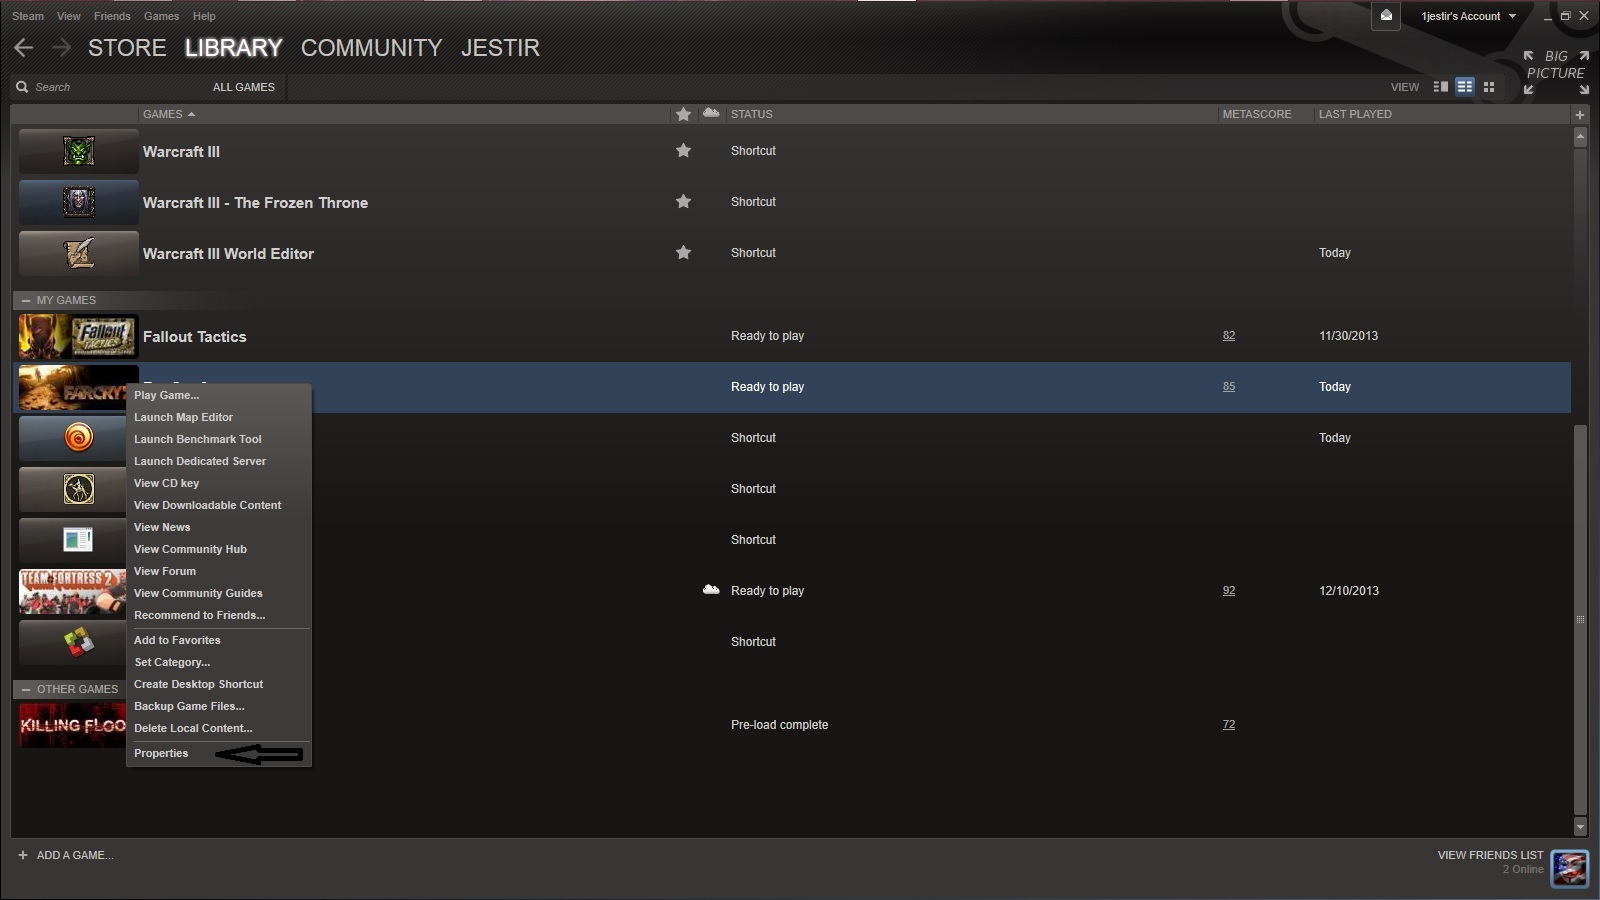This screenshot has width=1600, height=900.
Task: Select the Fallout Tactics thumbnail
Action: pos(79,337)
